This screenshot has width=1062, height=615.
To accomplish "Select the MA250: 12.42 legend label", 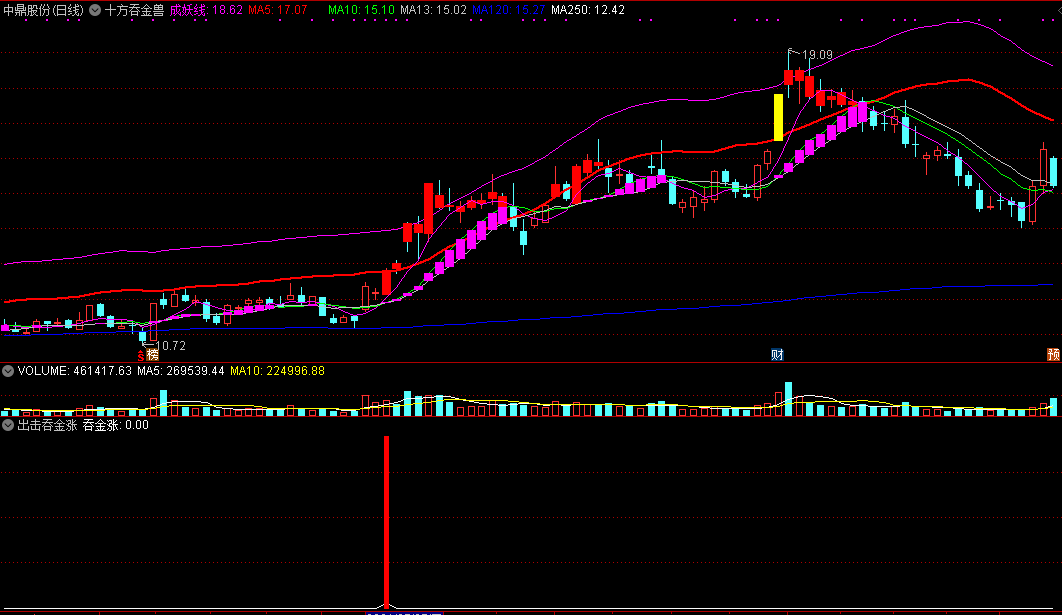I will [588, 10].
